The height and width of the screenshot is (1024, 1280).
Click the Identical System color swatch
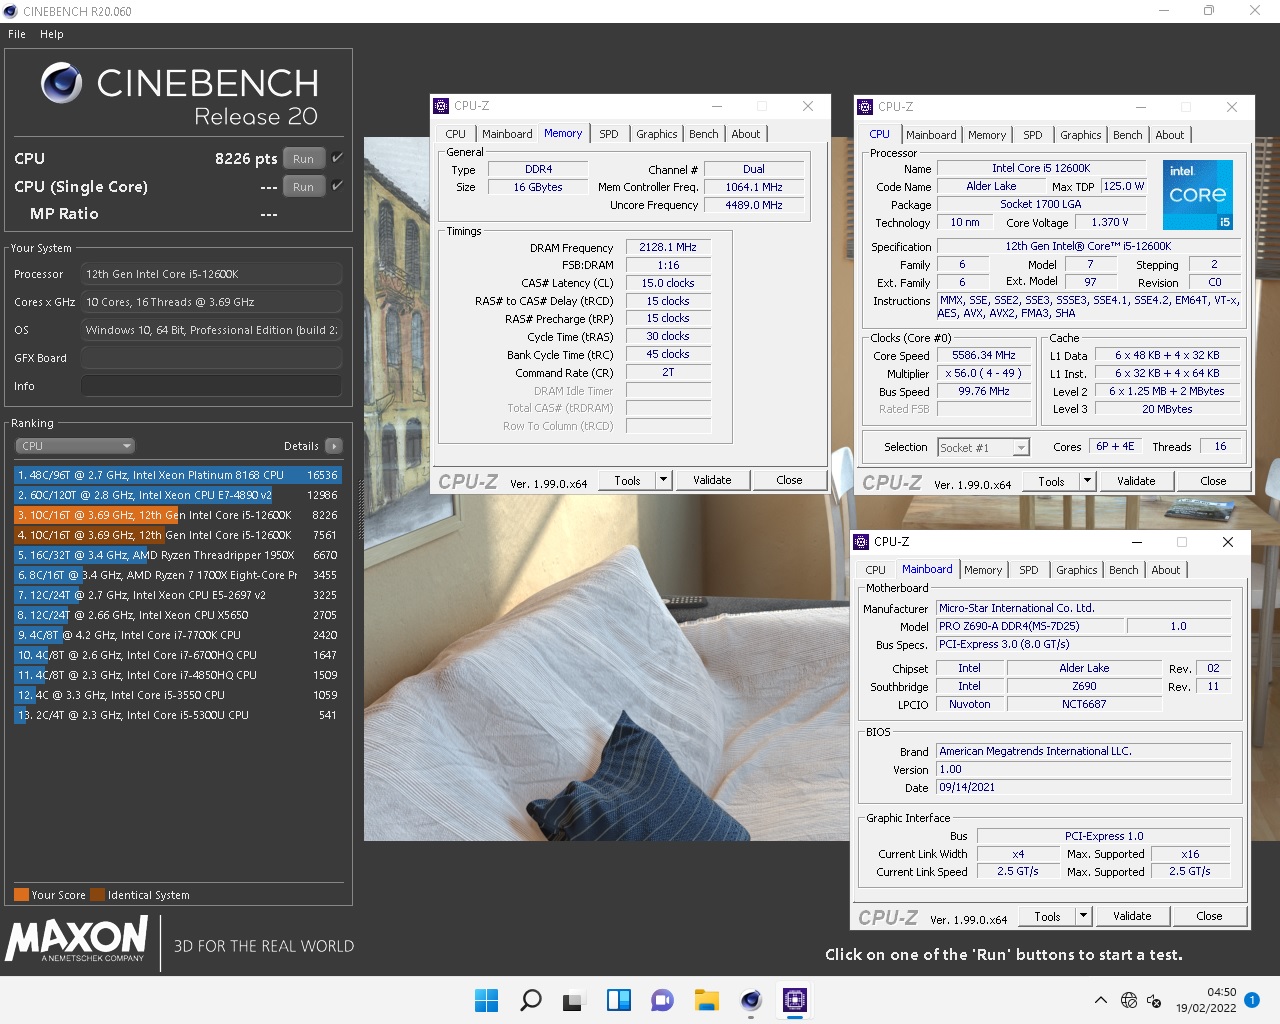(x=98, y=895)
